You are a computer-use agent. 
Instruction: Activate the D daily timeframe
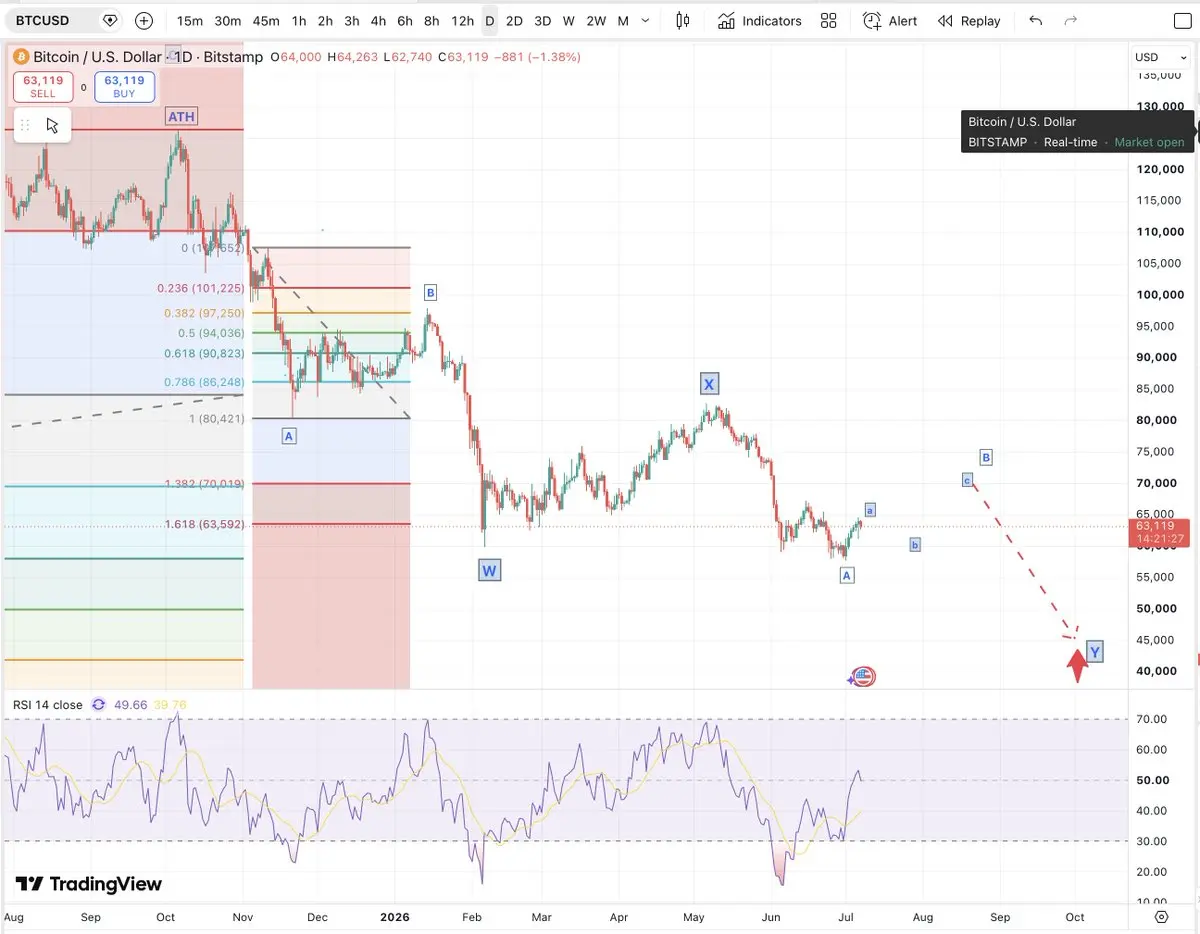click(489, 20)
